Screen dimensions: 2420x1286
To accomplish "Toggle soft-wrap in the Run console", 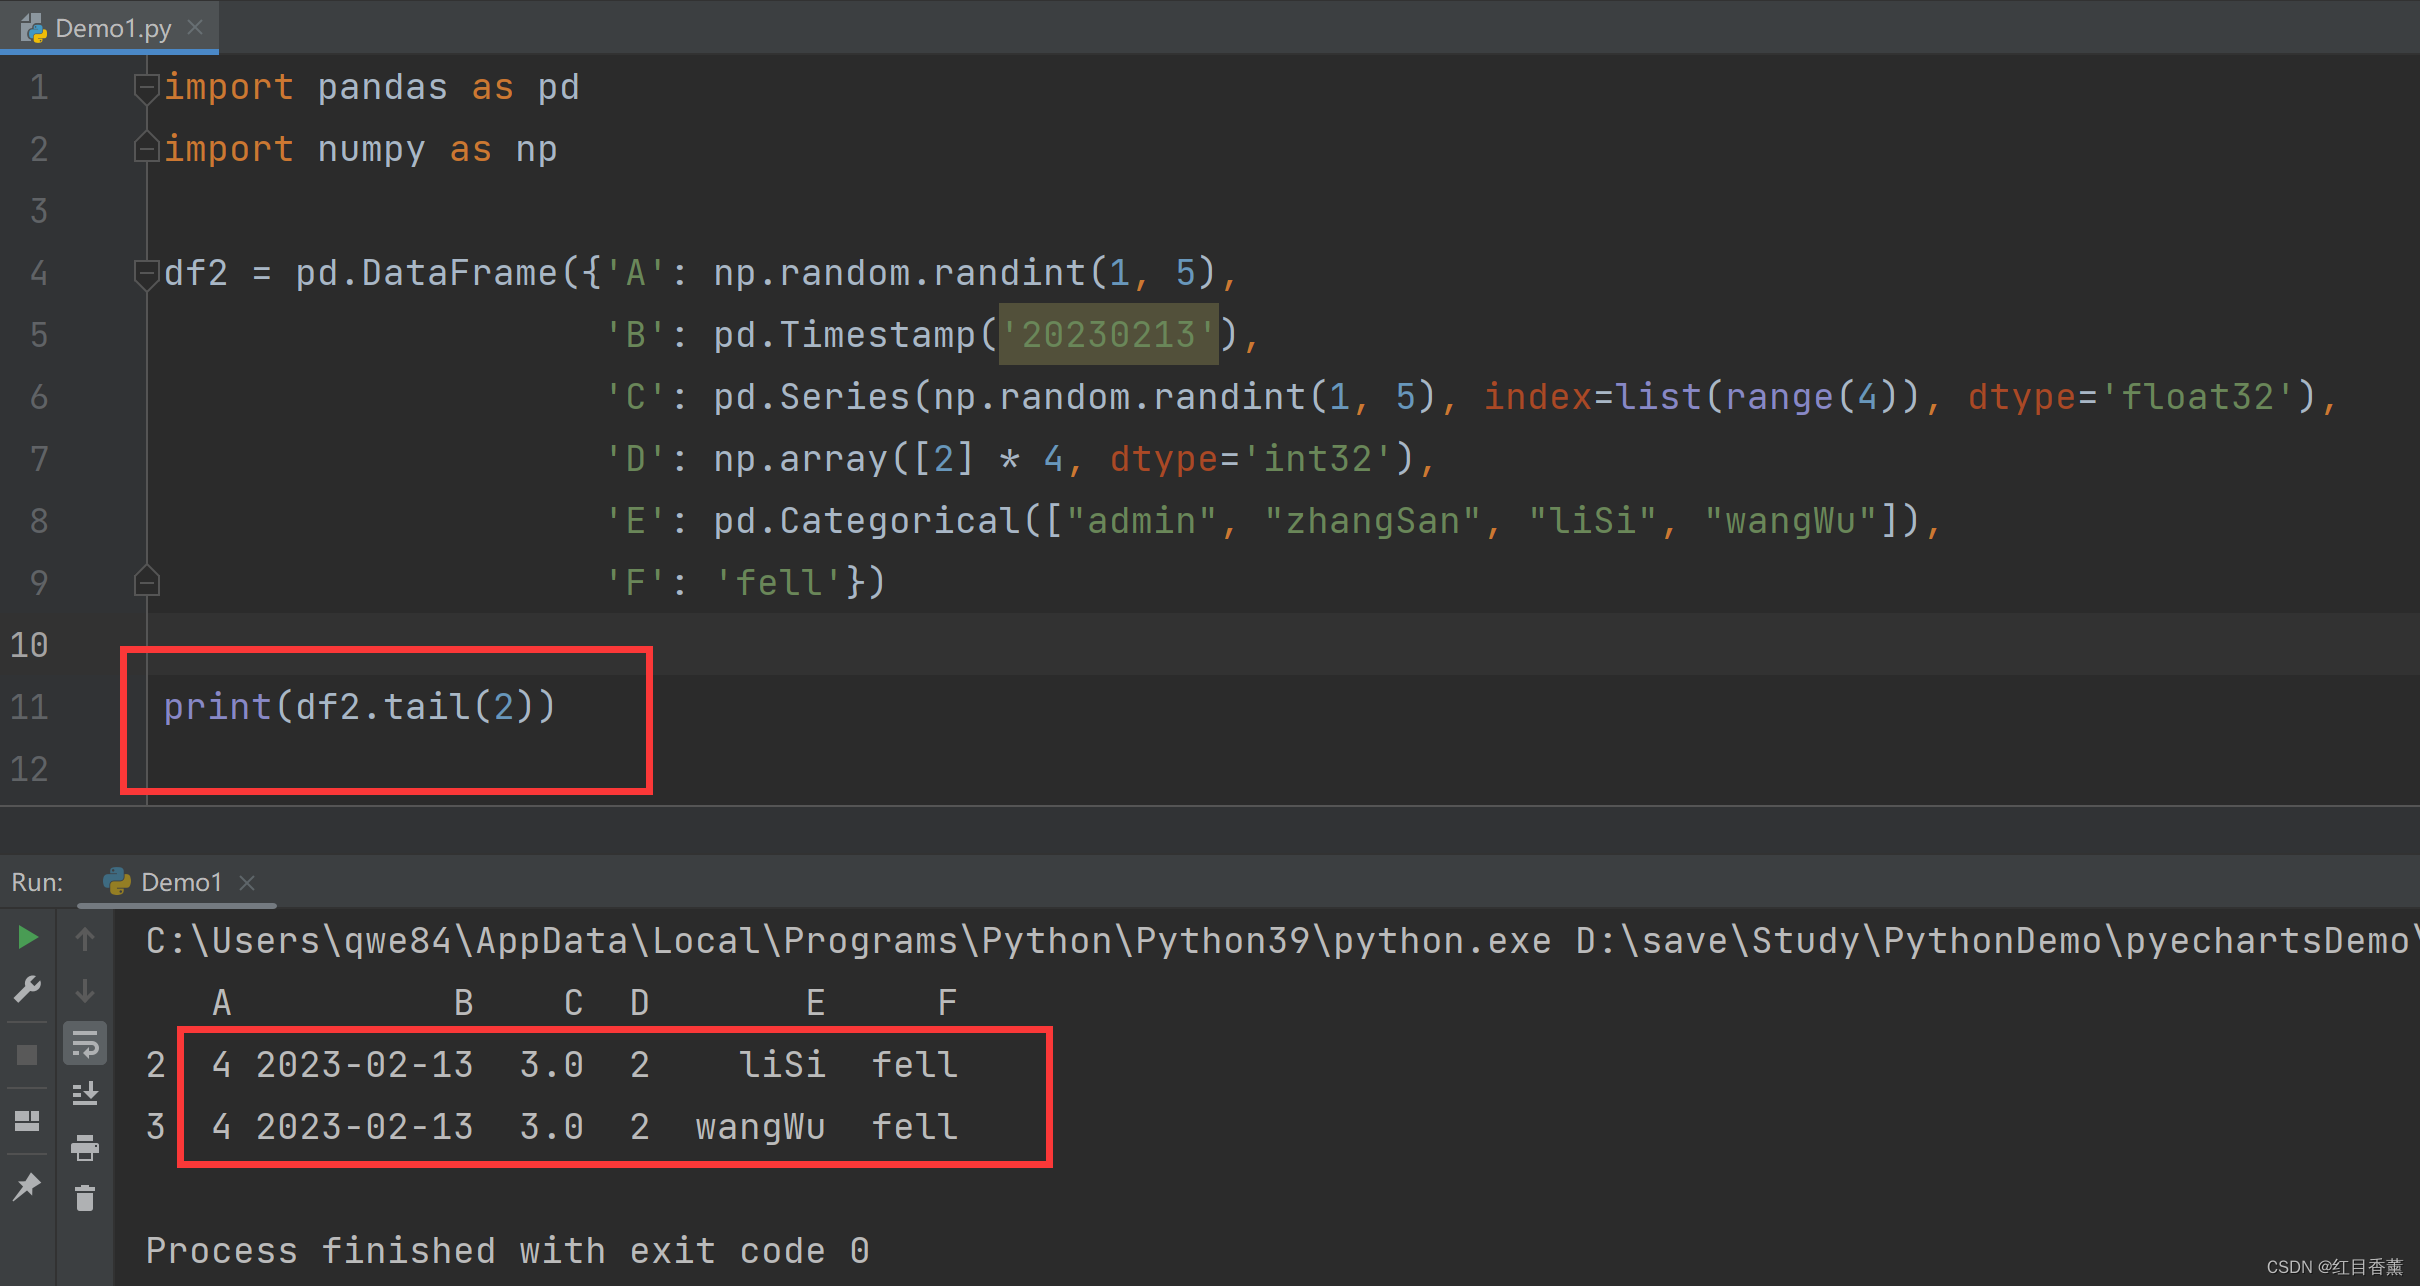I will coord(85,1045).
